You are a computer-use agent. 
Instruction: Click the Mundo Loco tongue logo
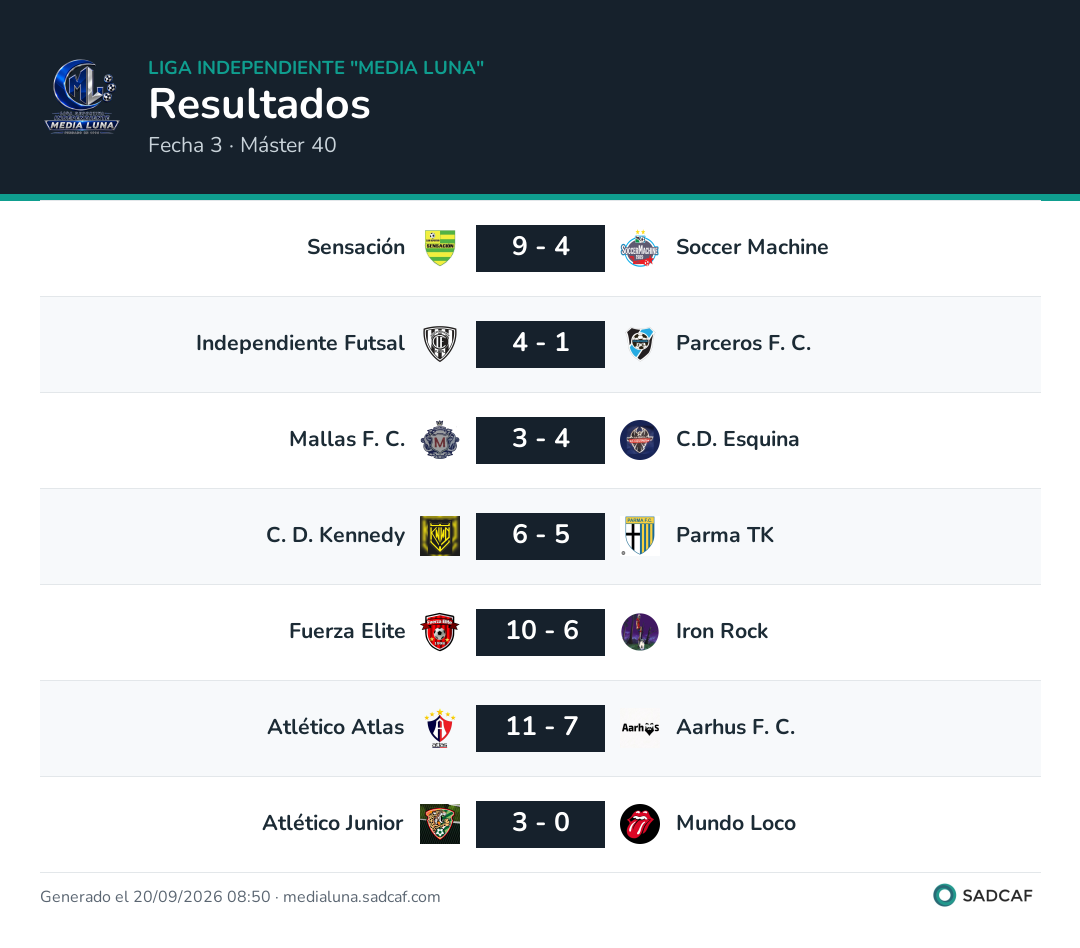coord(640,824)
